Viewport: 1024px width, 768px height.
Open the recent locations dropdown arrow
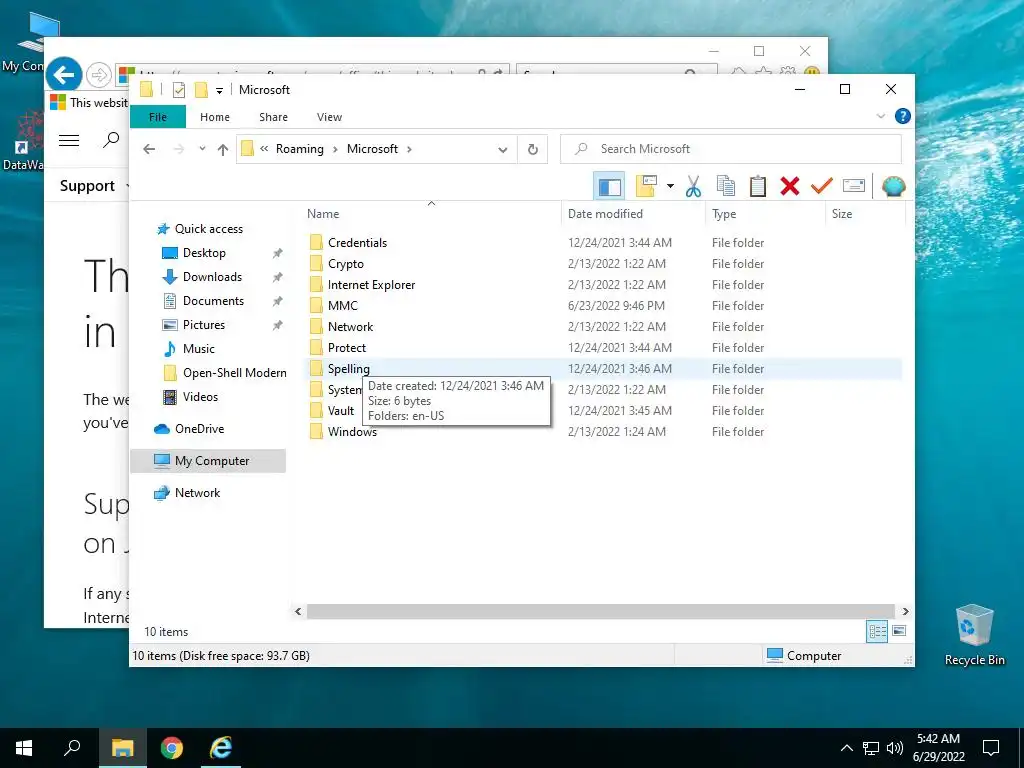click(202, 149)
